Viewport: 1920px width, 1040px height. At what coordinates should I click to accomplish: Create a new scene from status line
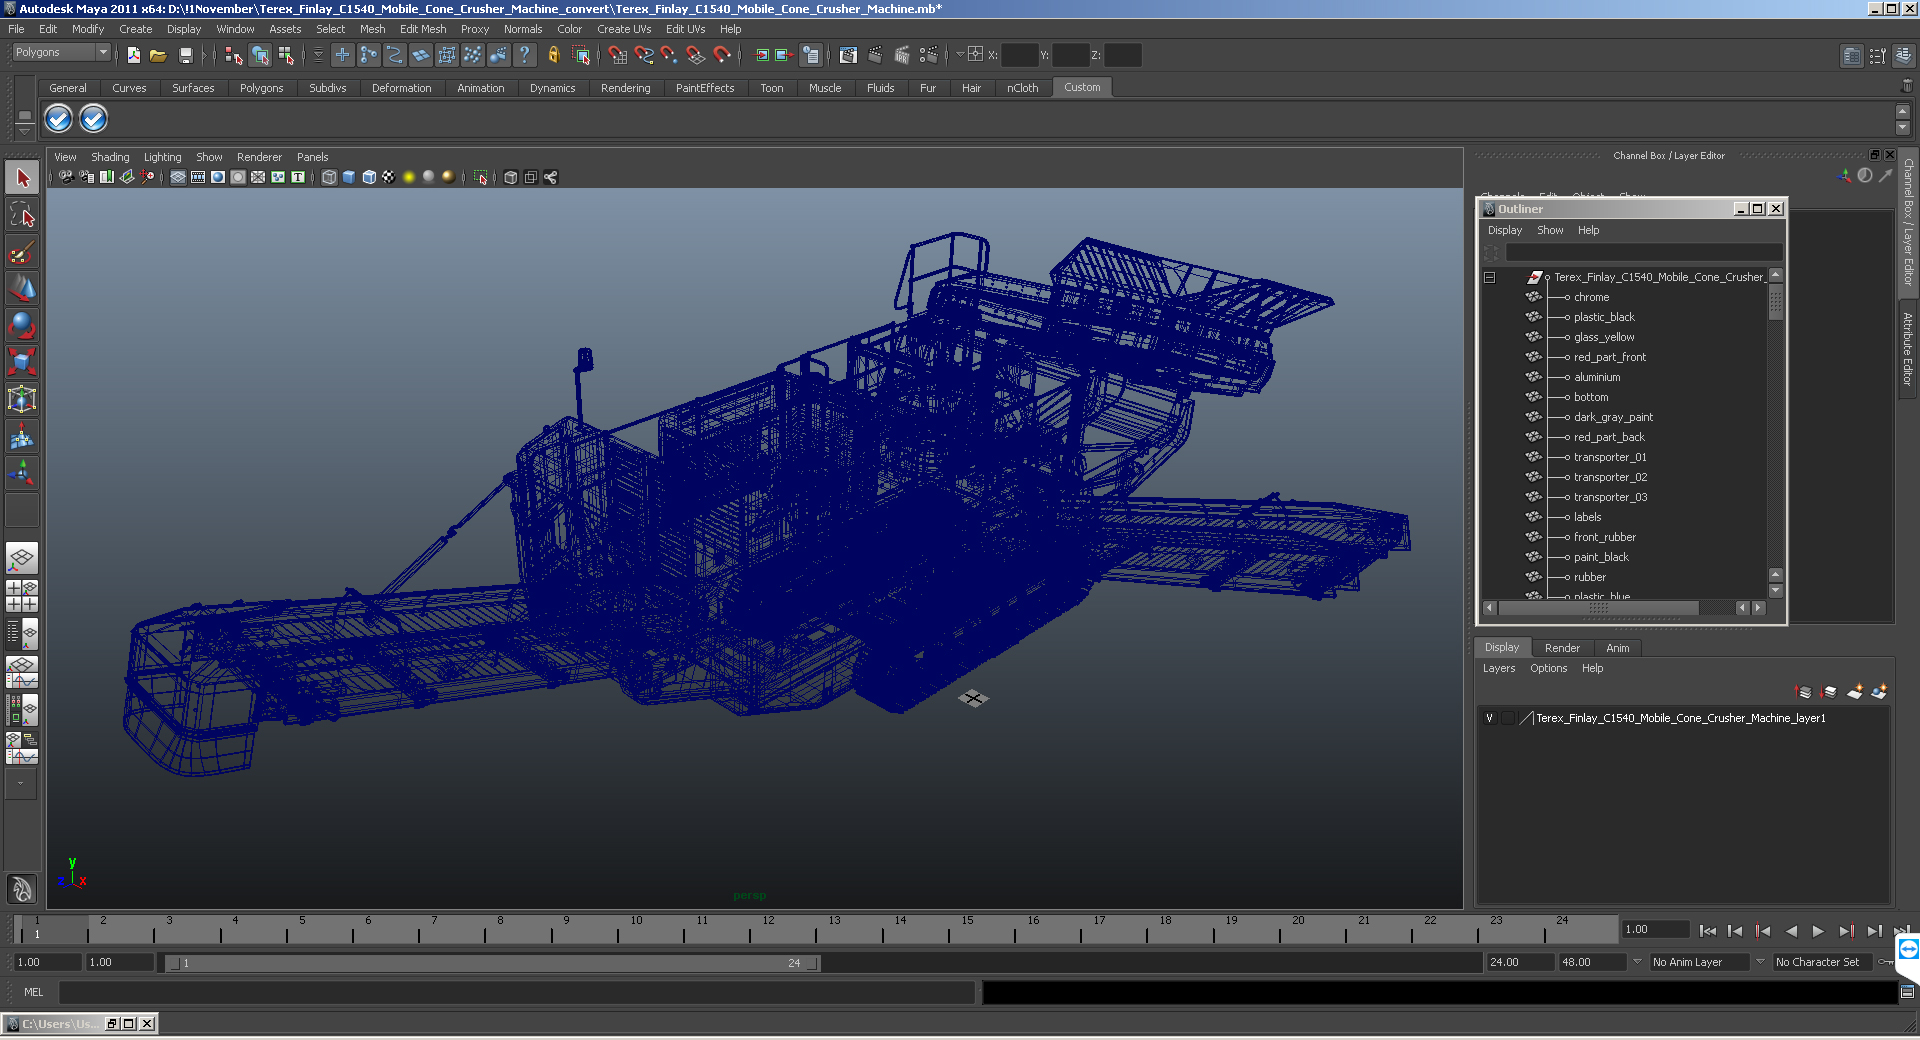point(133,55)
